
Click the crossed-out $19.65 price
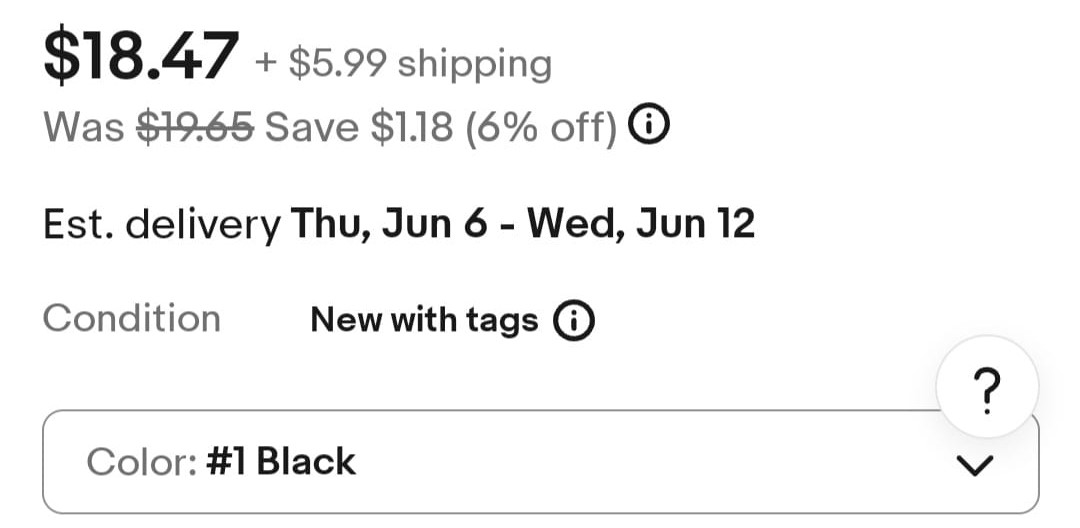point(195,127)
